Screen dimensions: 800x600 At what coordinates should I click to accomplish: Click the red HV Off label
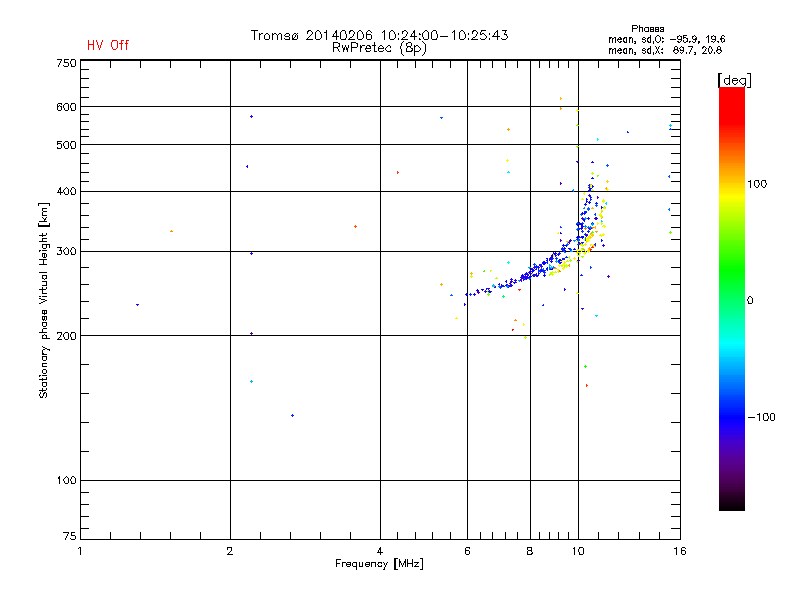108,45
